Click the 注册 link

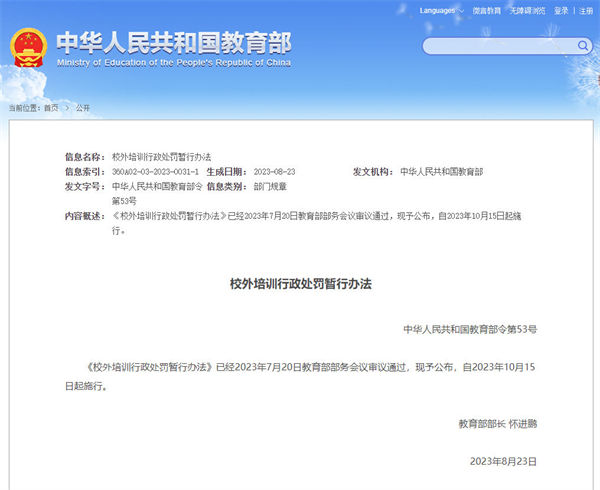click(x=586, y=11)
